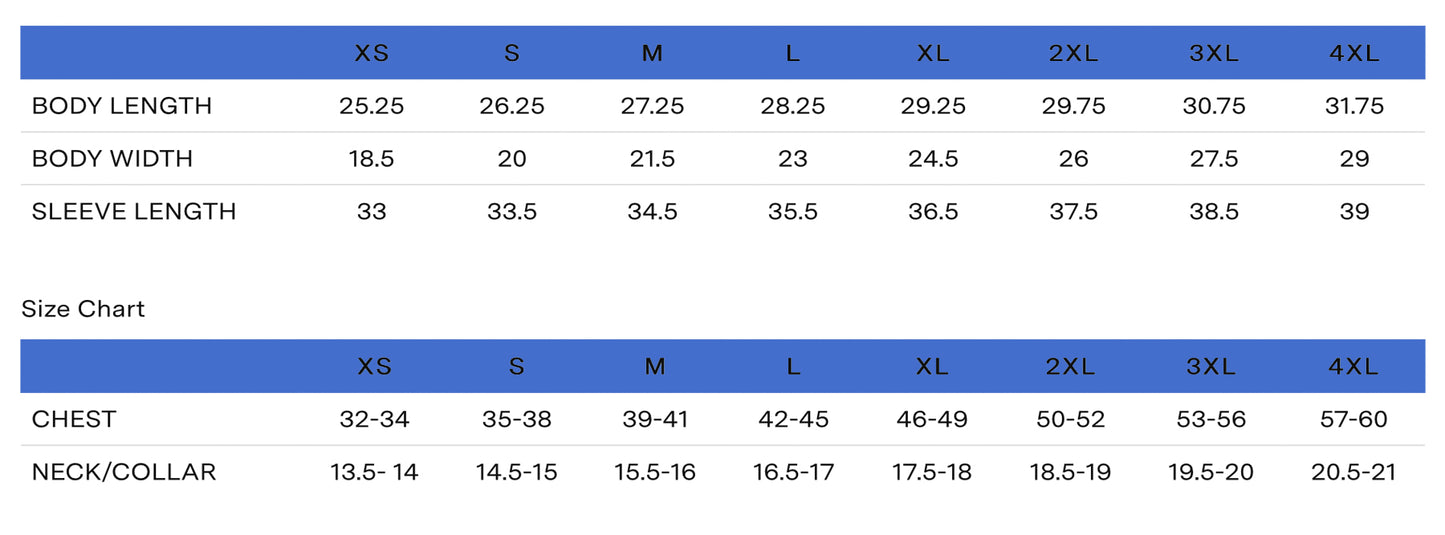This screenshot has width=1445, height=535.
Task: Select the 50-52 chest range cell
Action: click(1071, 419)
